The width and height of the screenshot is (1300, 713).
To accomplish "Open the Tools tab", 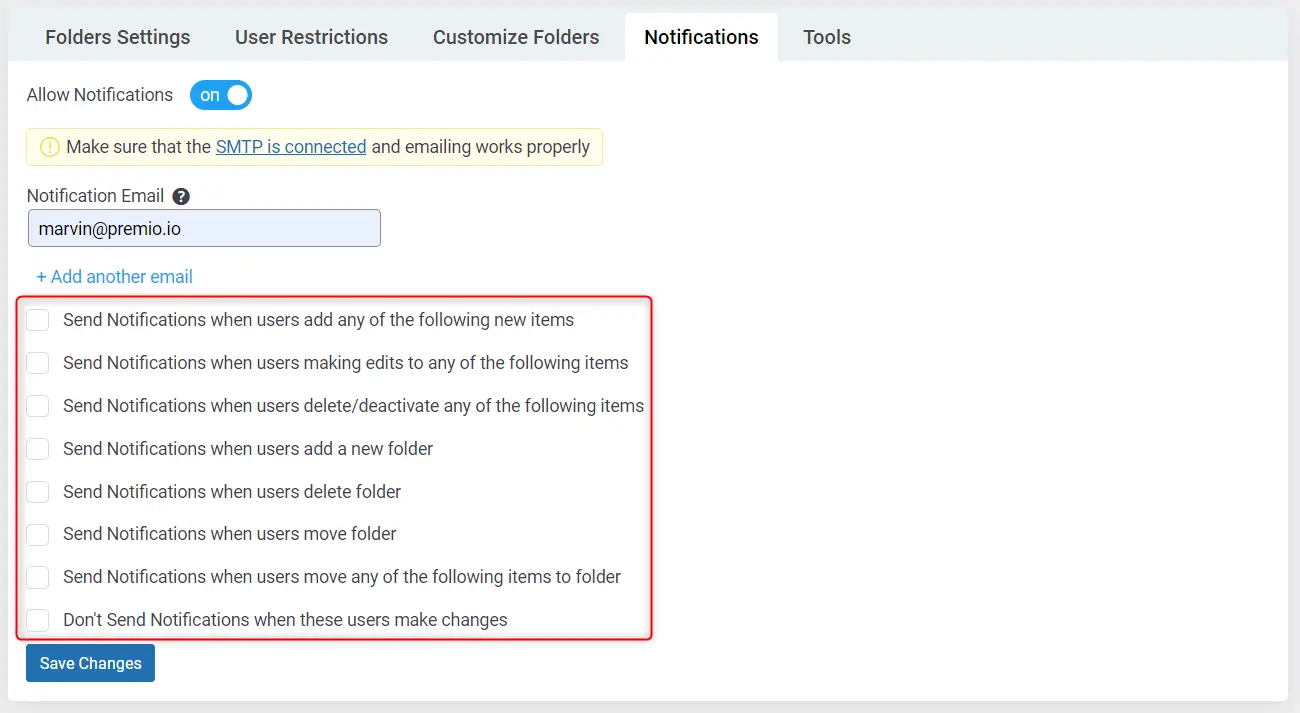I will [x=827, y=38].
